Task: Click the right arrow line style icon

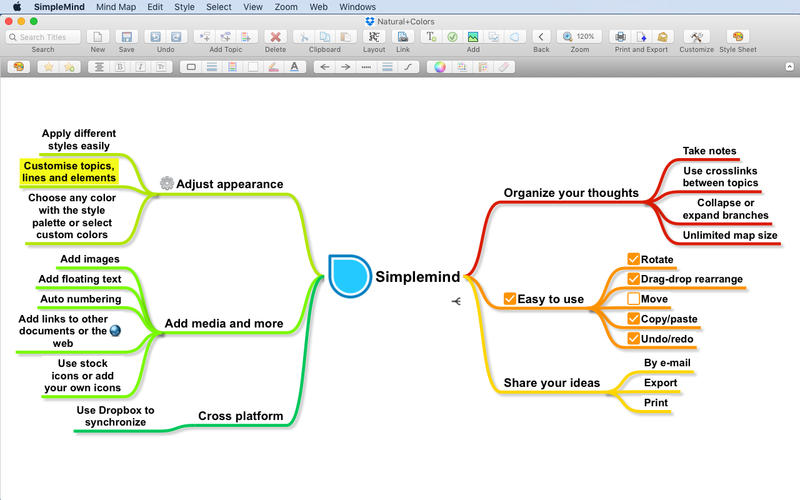Action: tap(345, 67)
